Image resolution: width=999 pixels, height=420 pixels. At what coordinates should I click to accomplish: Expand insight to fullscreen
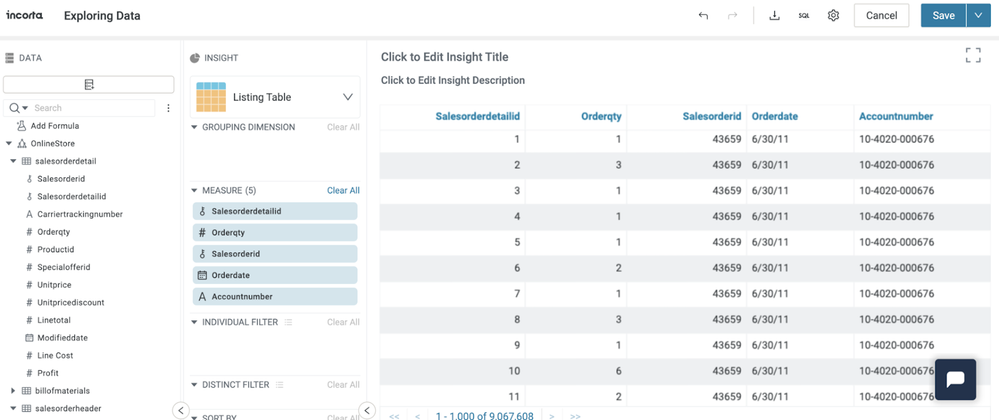pos(972,56)
